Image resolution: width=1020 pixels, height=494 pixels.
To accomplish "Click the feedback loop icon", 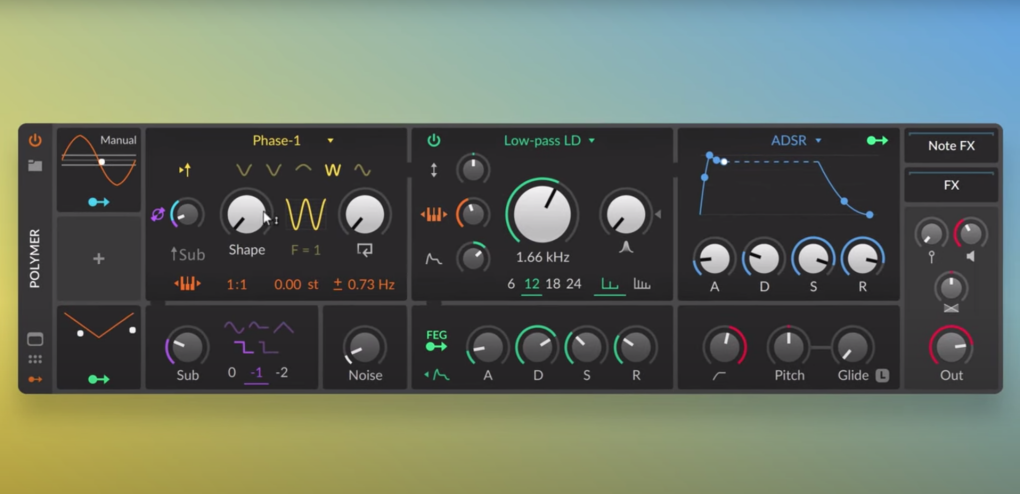I will (x=365, y=250).
